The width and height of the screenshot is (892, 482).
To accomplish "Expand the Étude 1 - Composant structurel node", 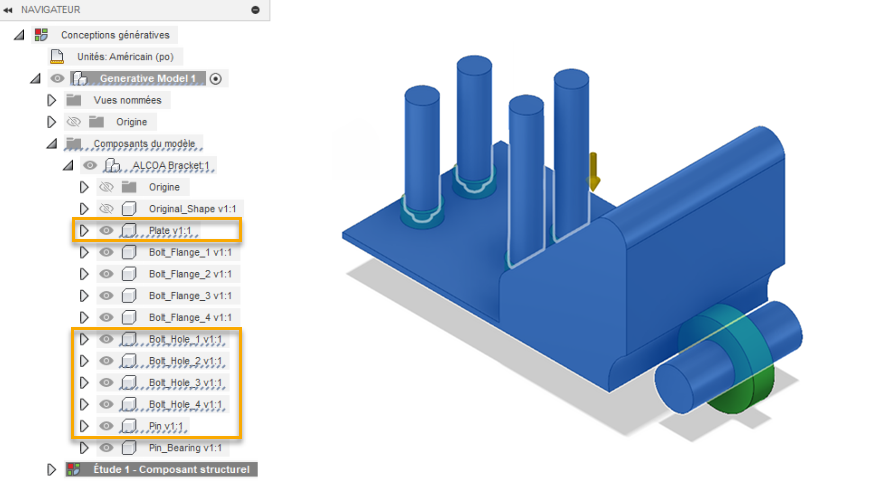I will tap(52, 469).
